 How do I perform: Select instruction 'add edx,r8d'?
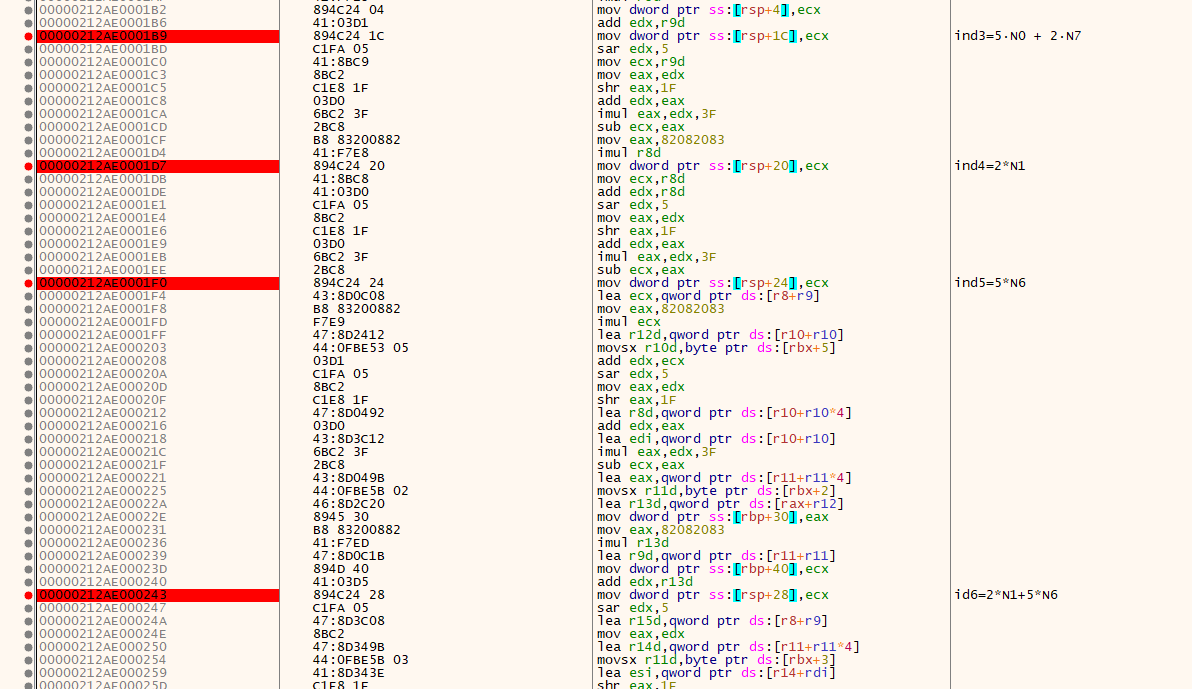click(x=641, y=192)
